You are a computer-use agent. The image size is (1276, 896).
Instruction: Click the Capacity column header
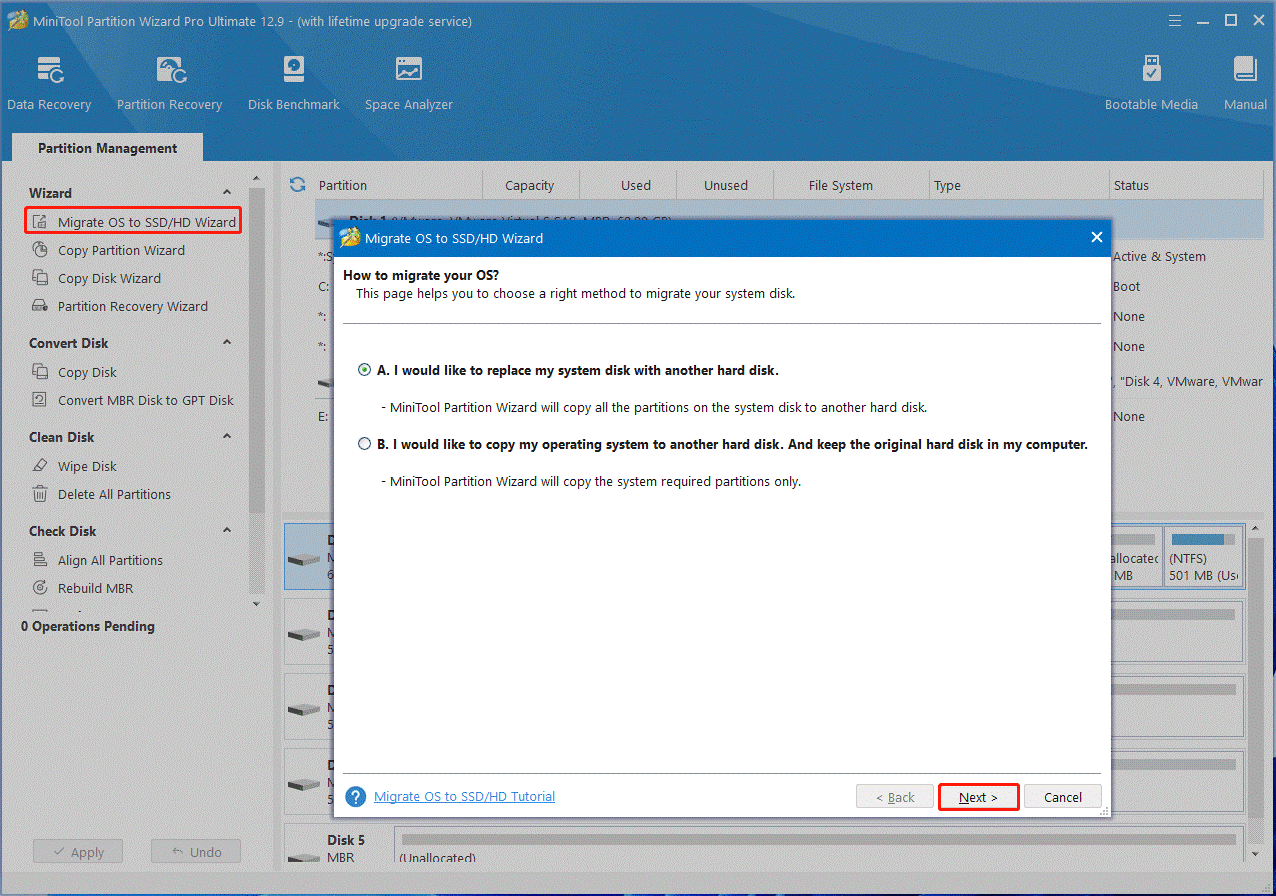pos(530,185)
